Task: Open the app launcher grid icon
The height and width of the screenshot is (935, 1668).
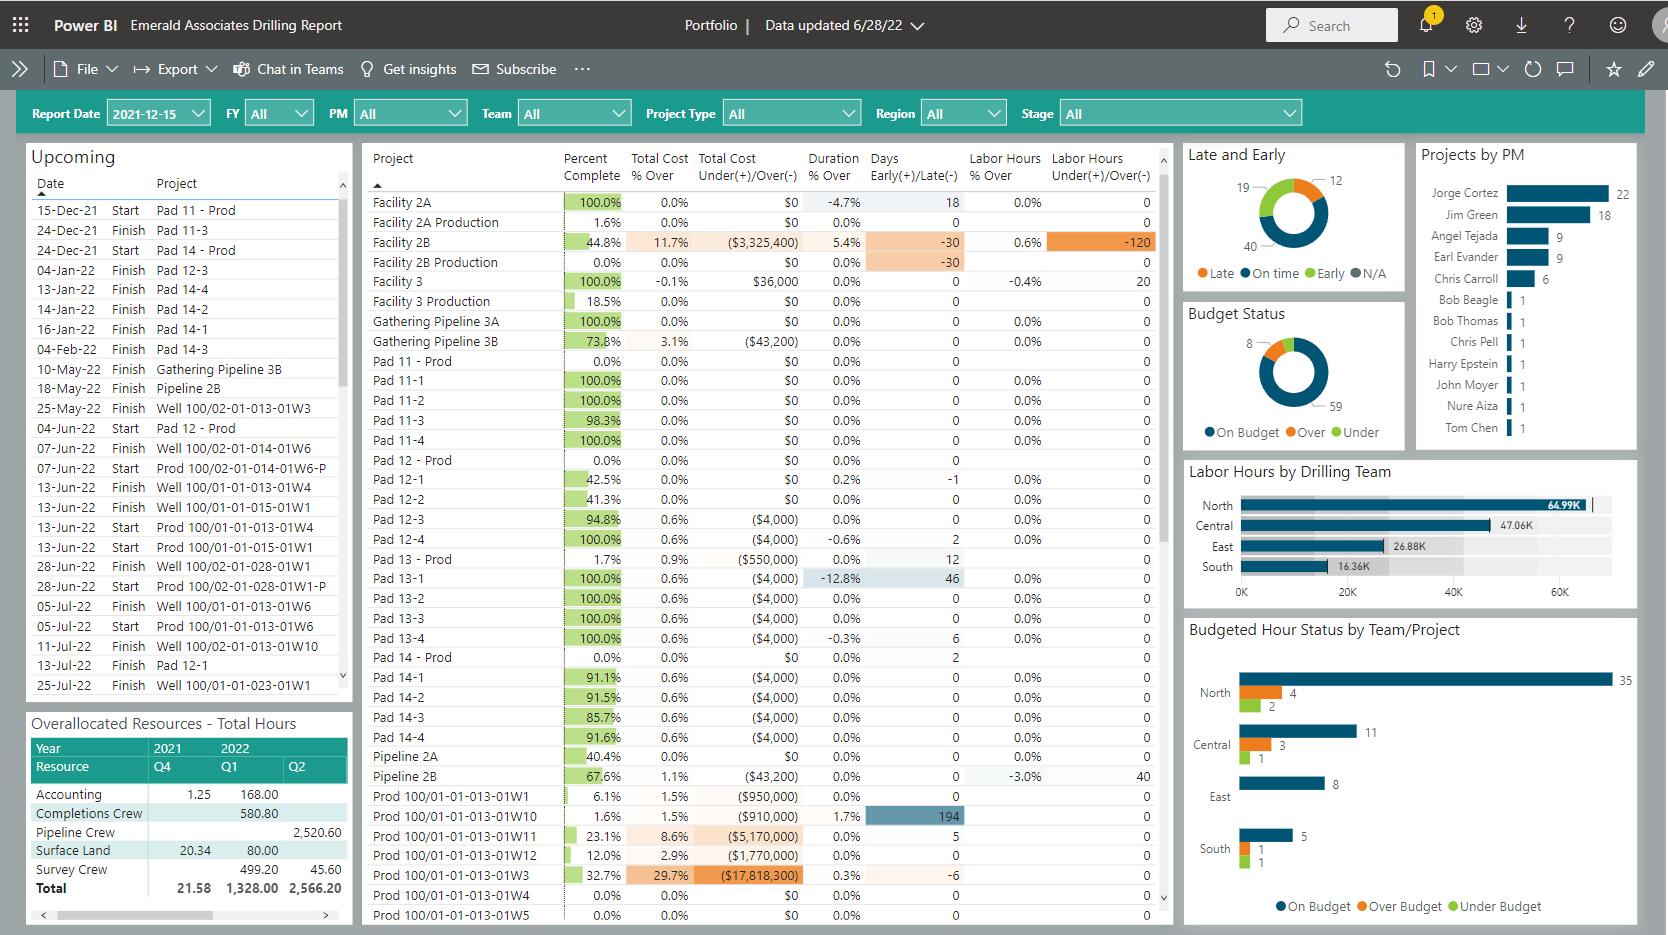Action: pos(20,25)
